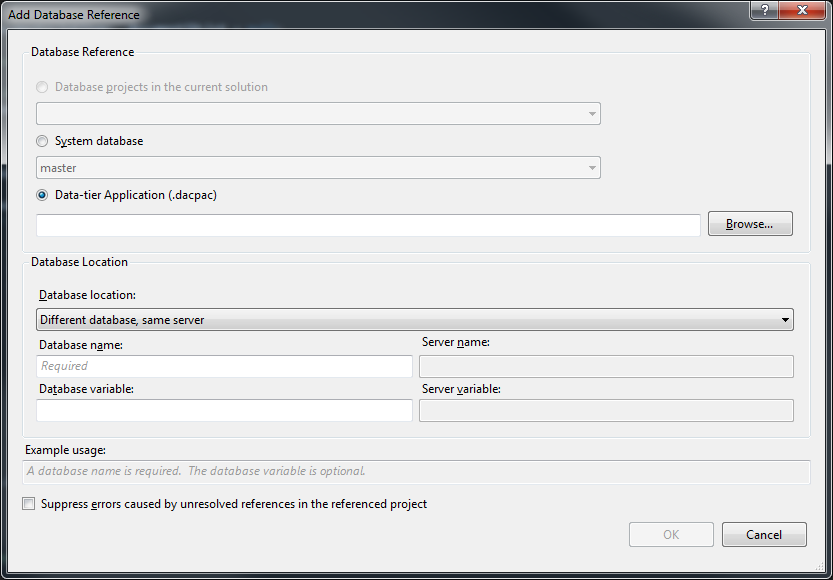The width and height of the screenshot is (833, 580).
Task: Enable Suppress errors from unresolved references
Action: click(29, 504)
